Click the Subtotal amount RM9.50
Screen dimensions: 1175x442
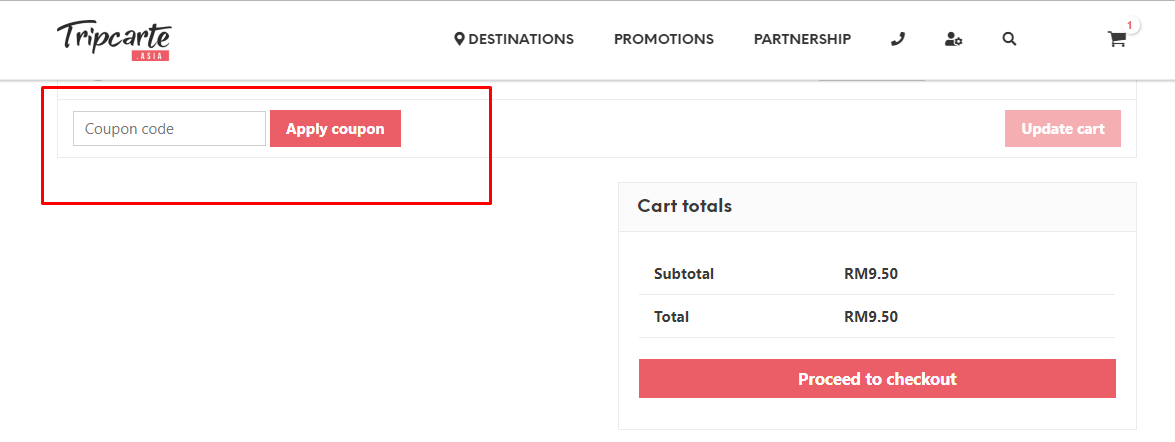click(870, 274)
